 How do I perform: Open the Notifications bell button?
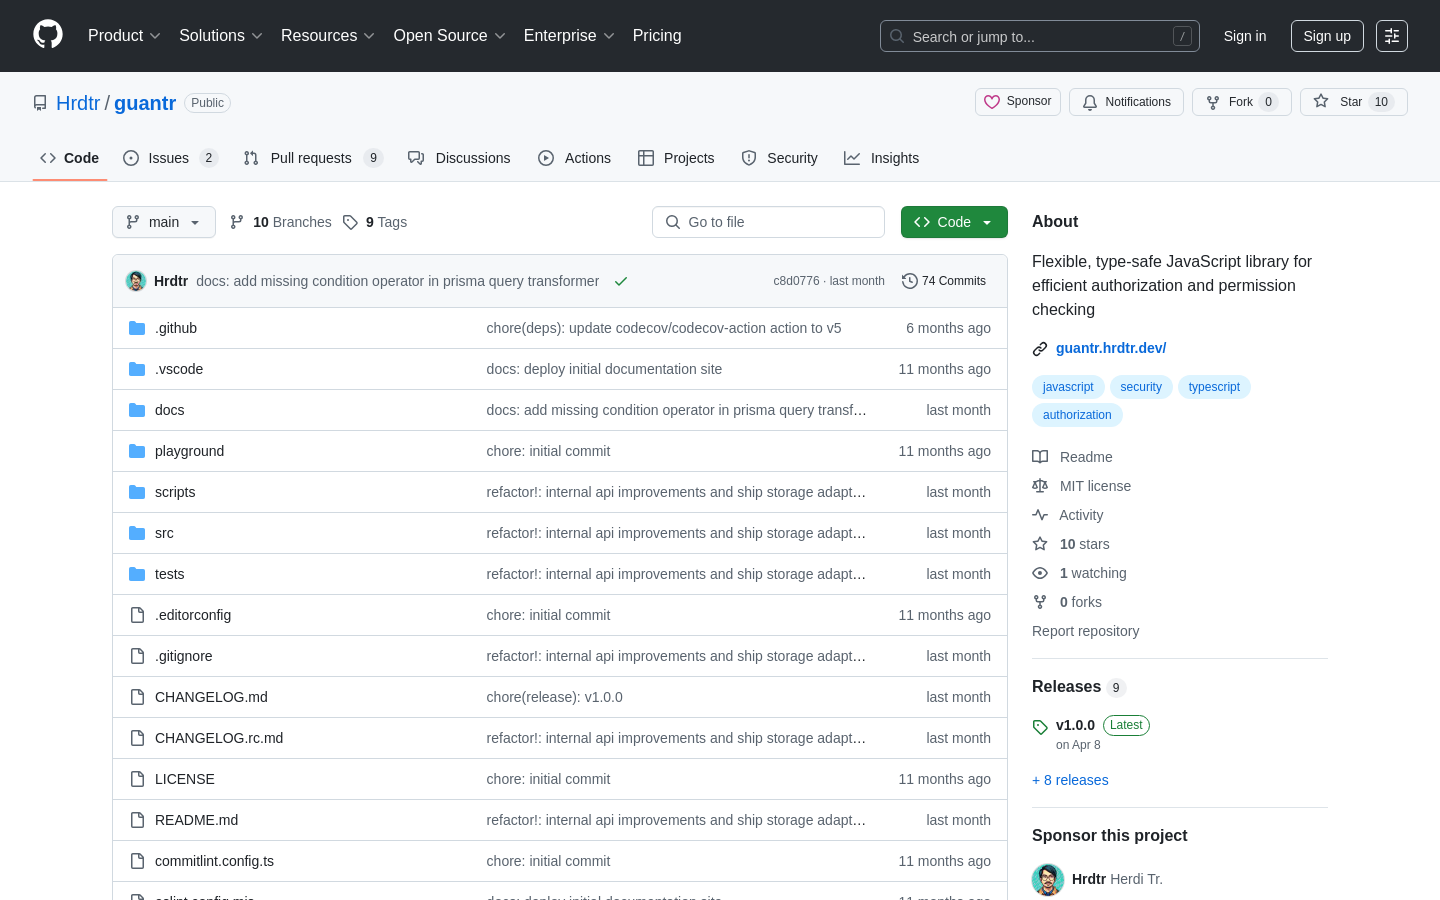[1126, 102]
